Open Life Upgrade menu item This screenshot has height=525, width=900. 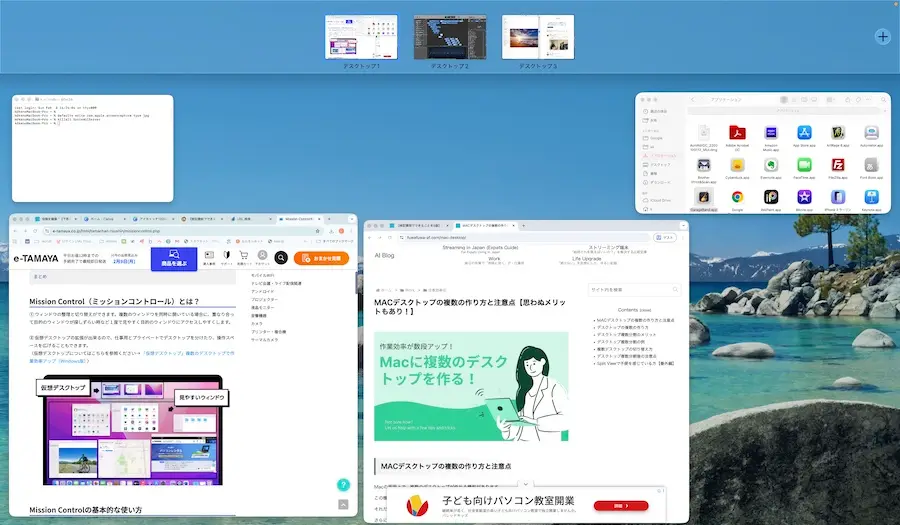coord(587,260)
